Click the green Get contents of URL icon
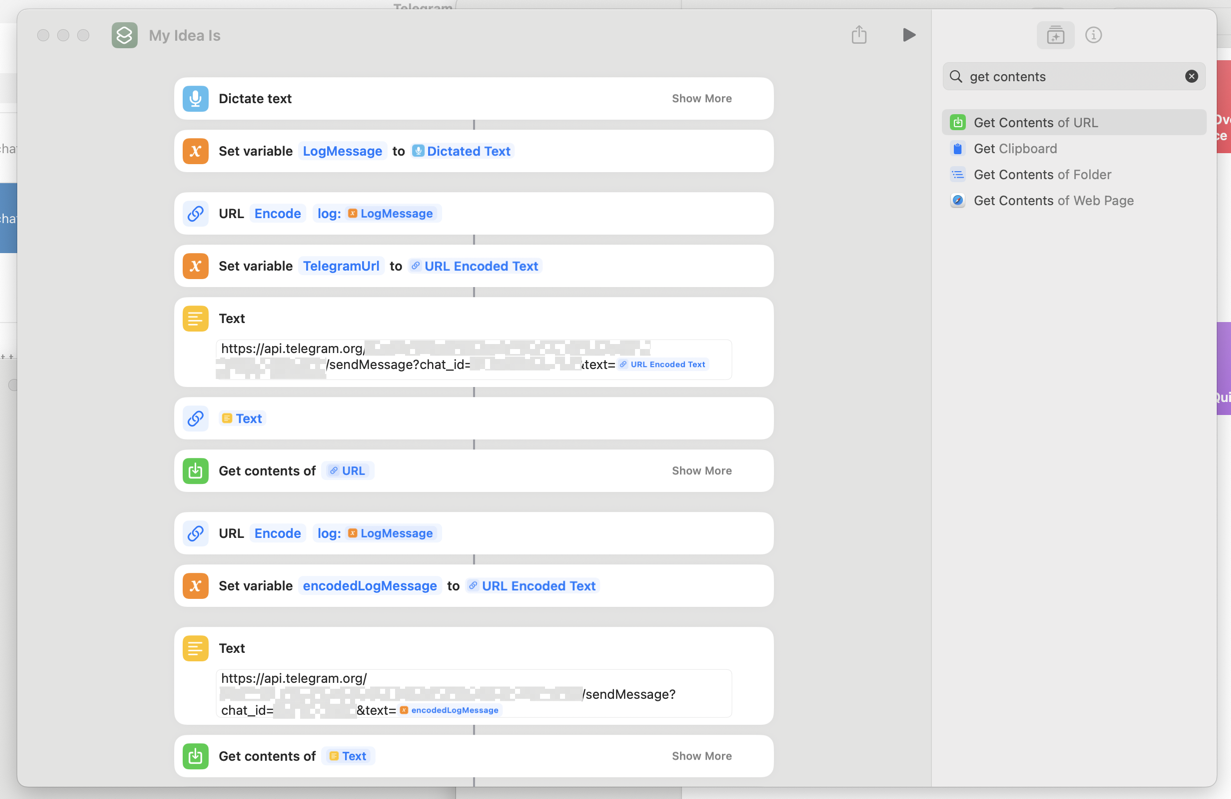 [x=195, y=470]
